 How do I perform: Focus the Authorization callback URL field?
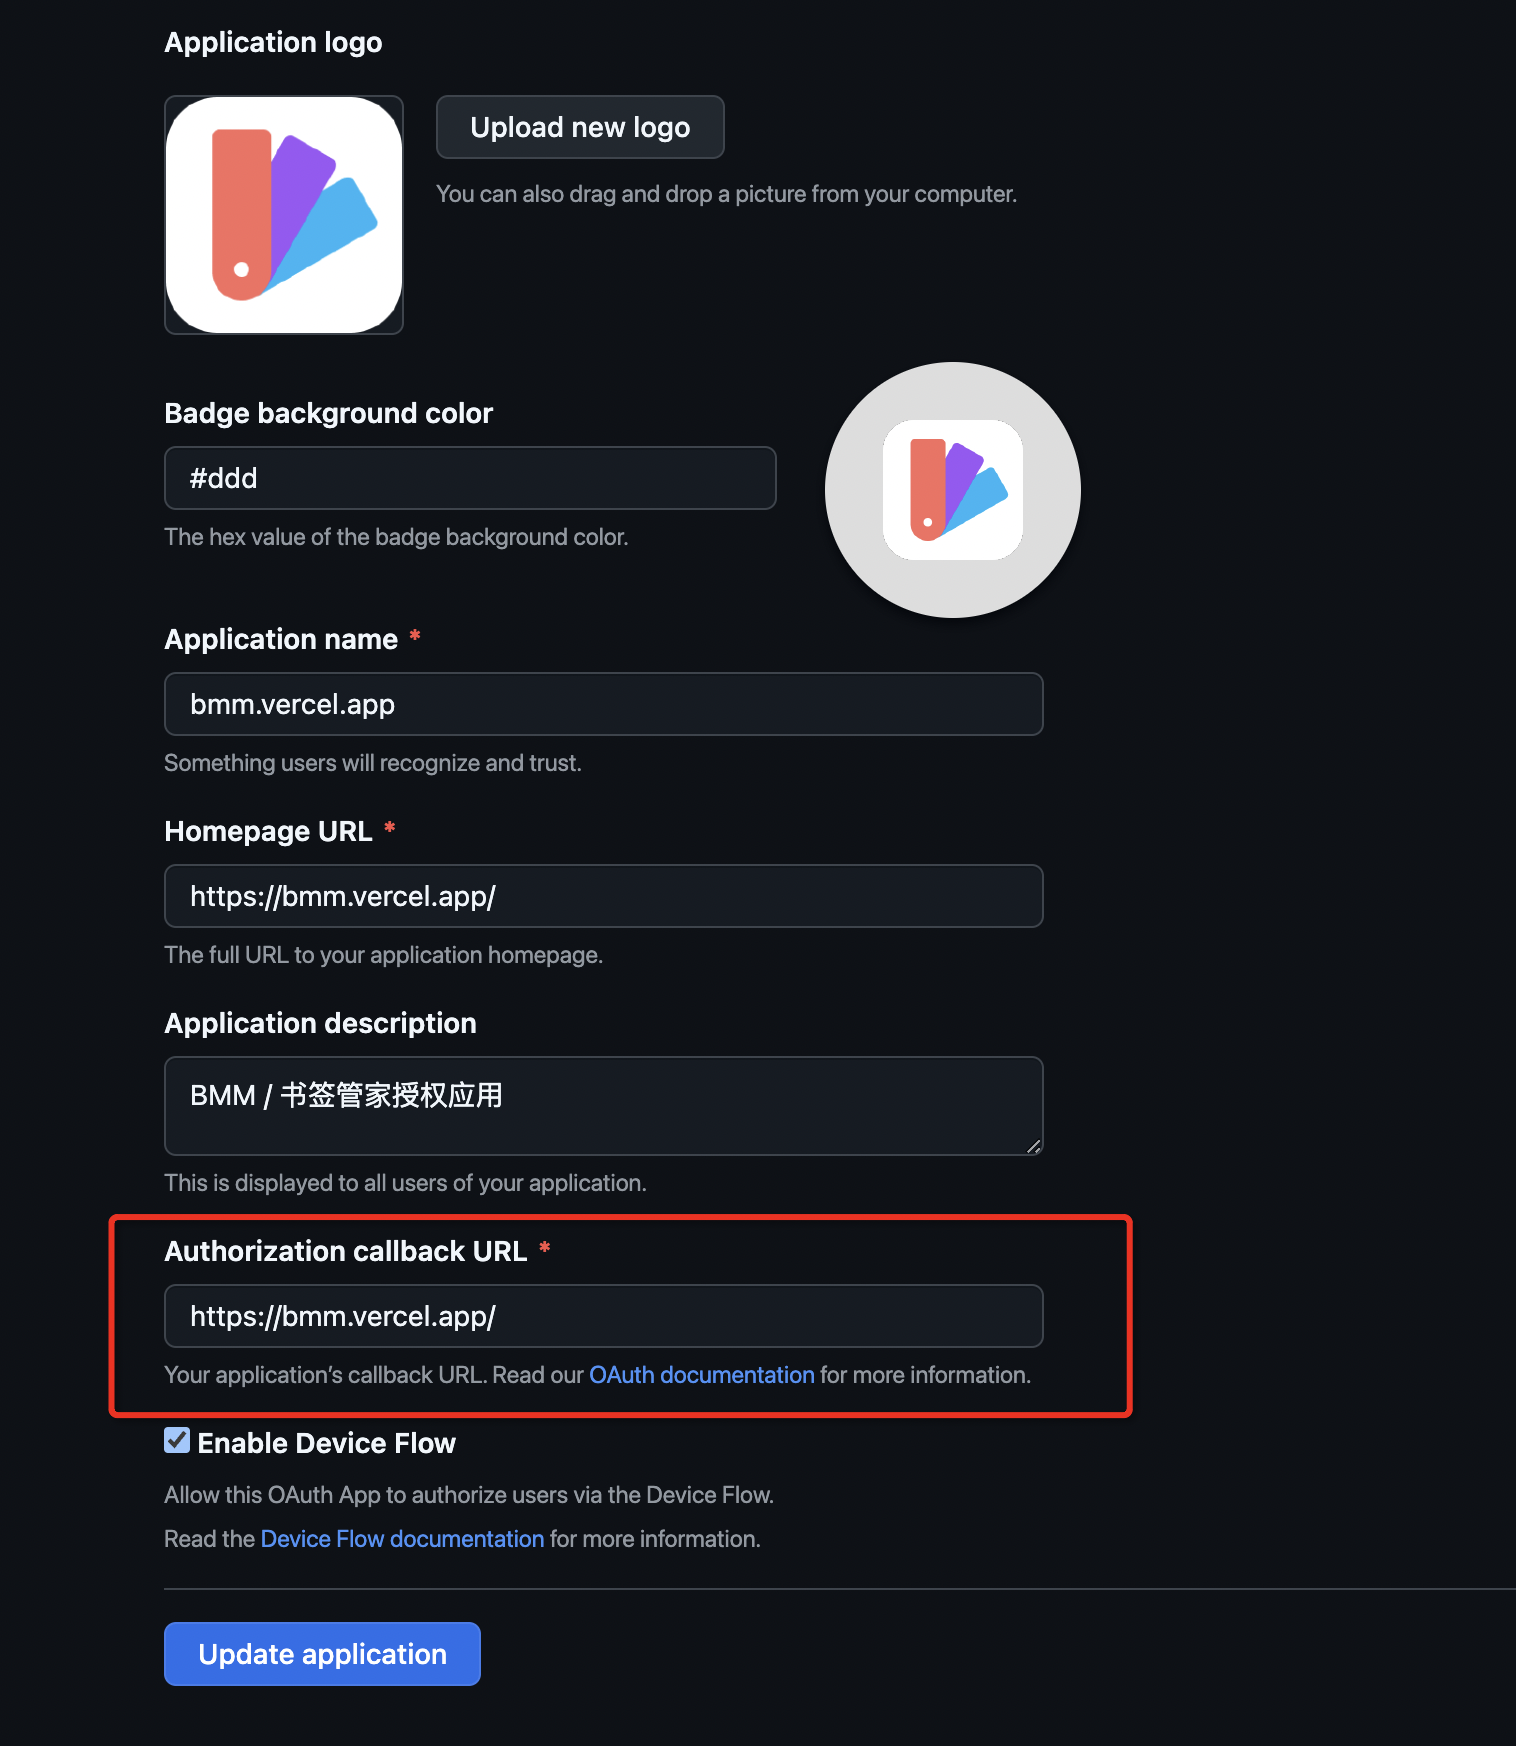604,1316
